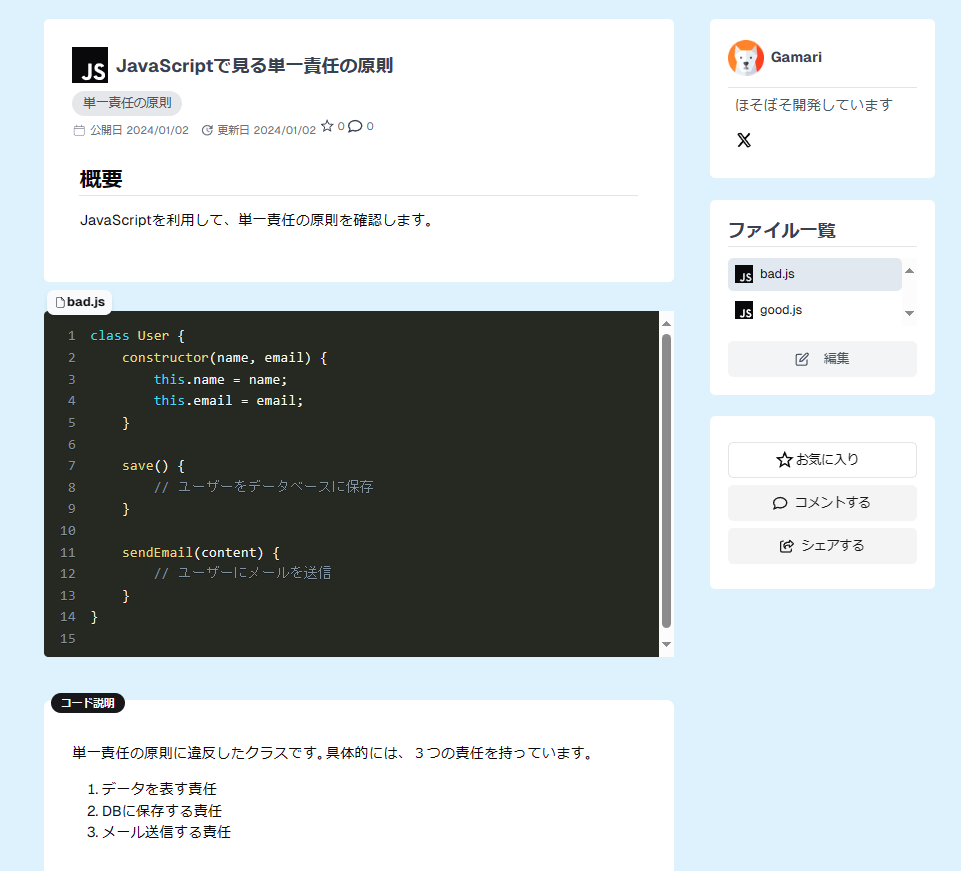This screenshot has height=871, width=961.
Task: Open the Gamari username link
Action: 796,57
